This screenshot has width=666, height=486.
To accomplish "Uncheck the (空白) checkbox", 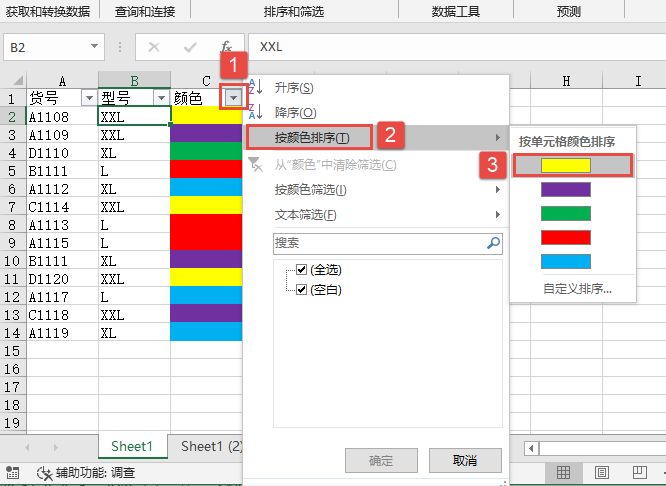I will (x=303, y=289).
